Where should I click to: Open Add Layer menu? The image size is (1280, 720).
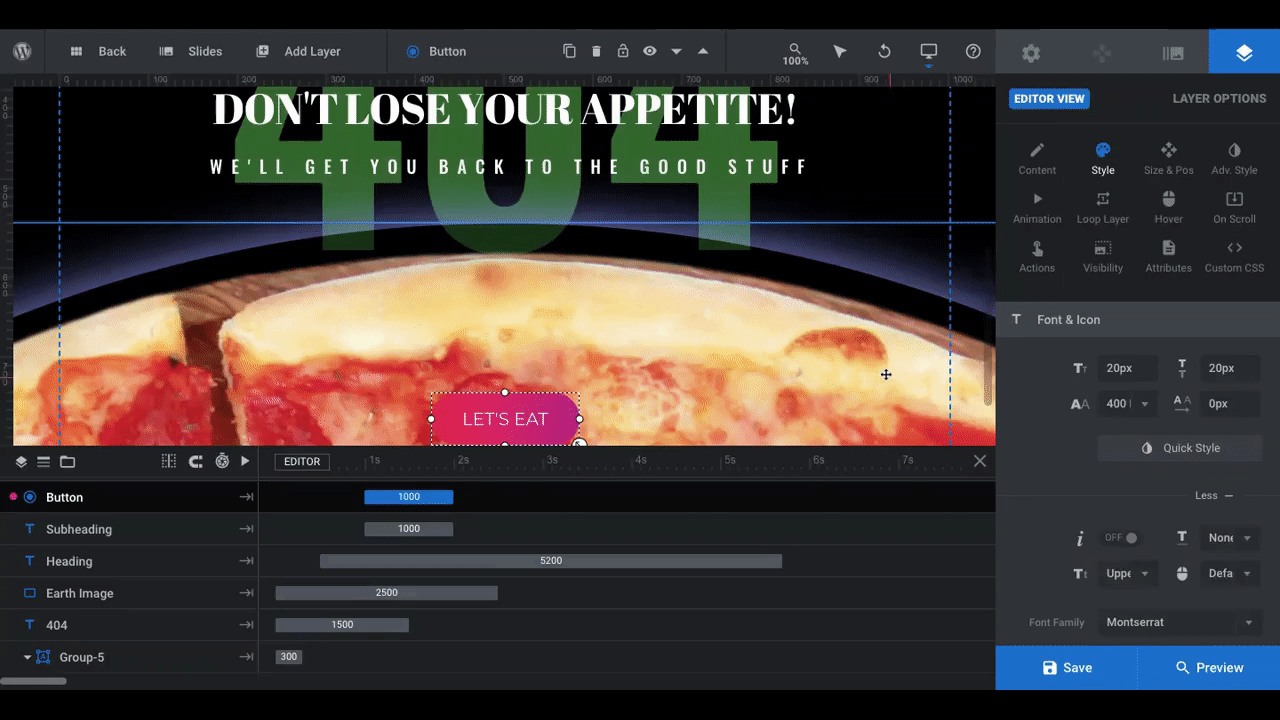point(298,51)
